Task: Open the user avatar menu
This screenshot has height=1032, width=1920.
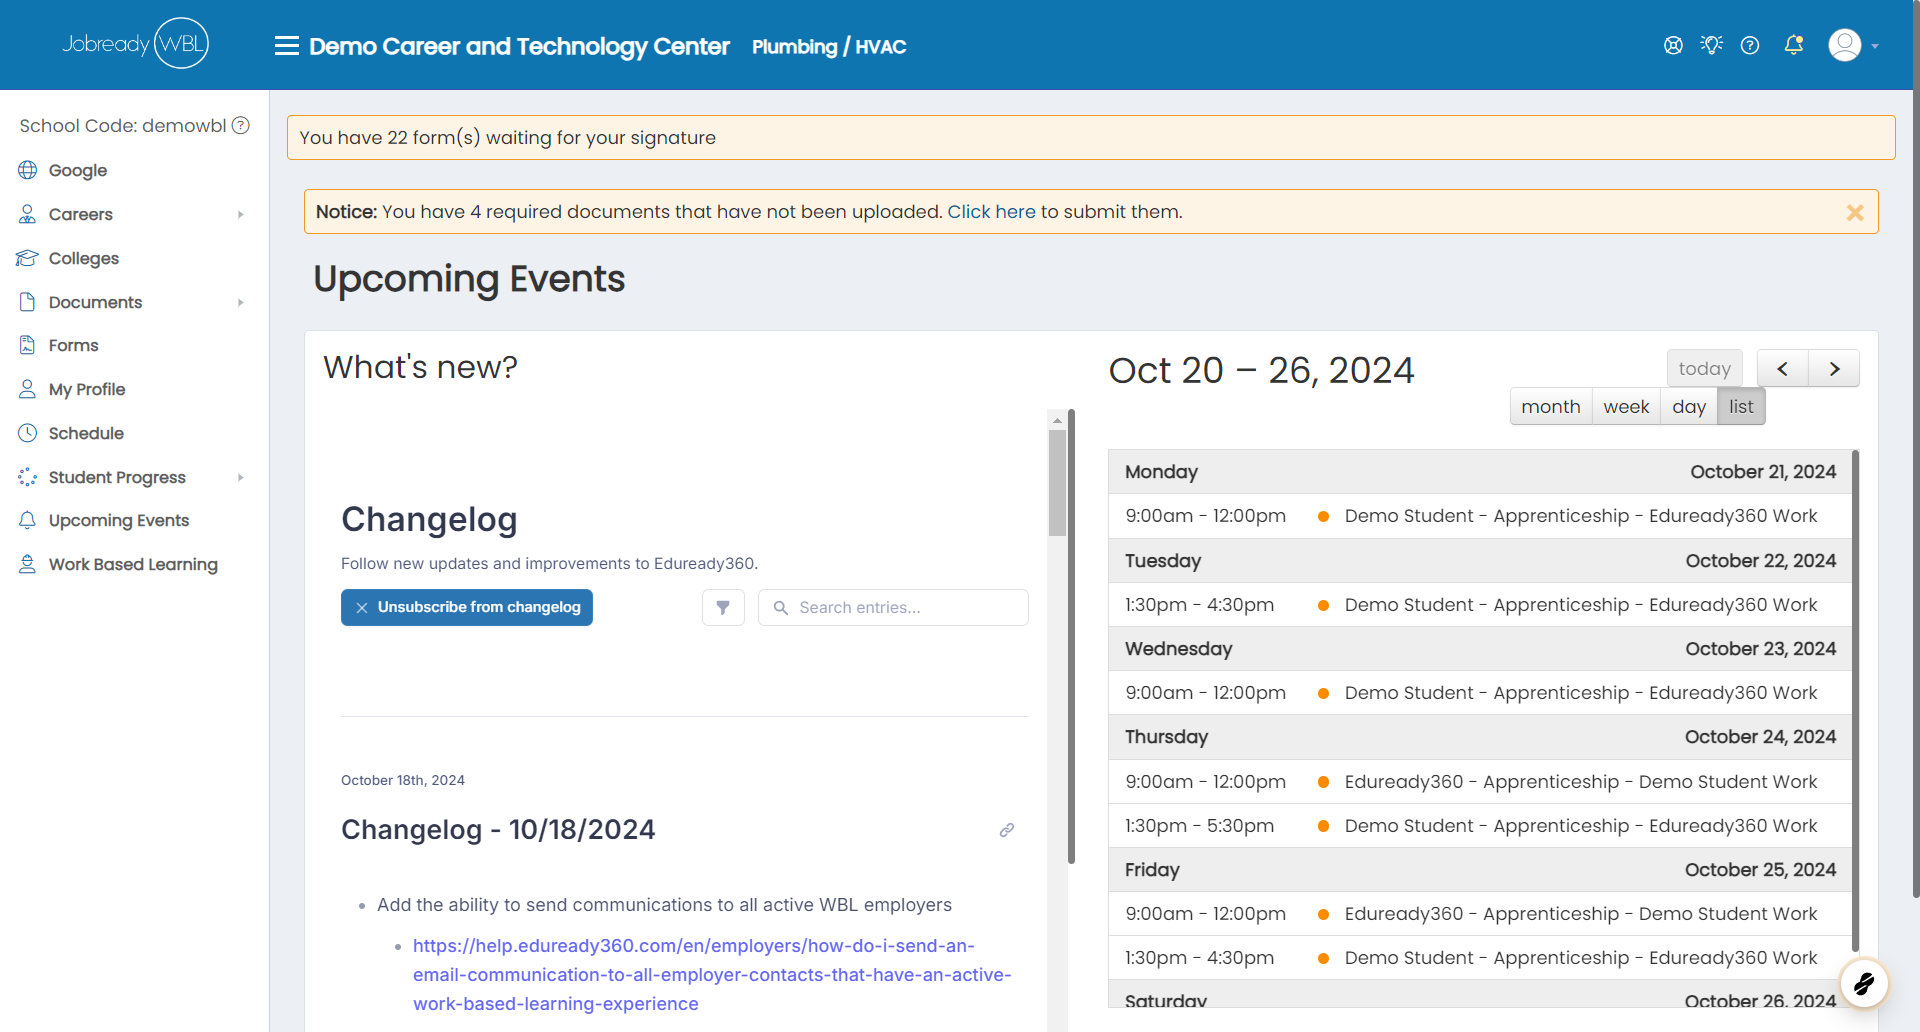Action: tap(1853, 45)
